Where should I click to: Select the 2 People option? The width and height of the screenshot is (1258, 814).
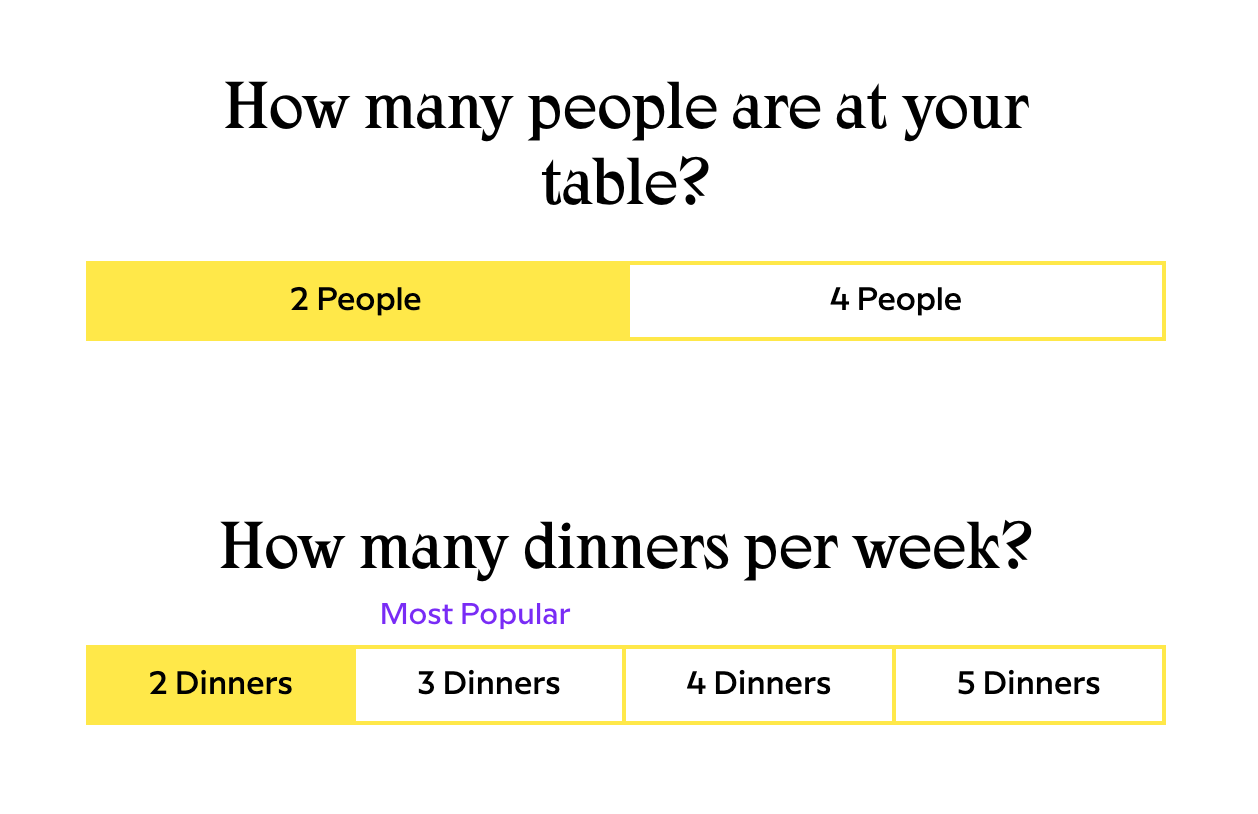[356, 300]
